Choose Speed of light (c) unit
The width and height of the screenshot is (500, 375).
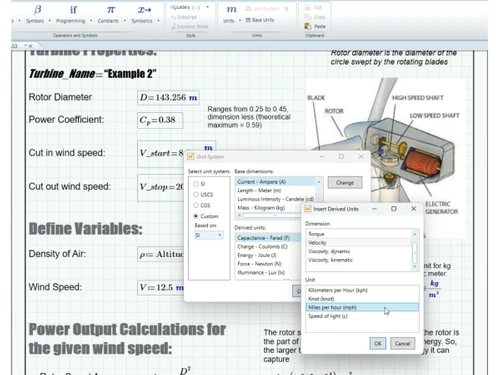tap(362, 316)
